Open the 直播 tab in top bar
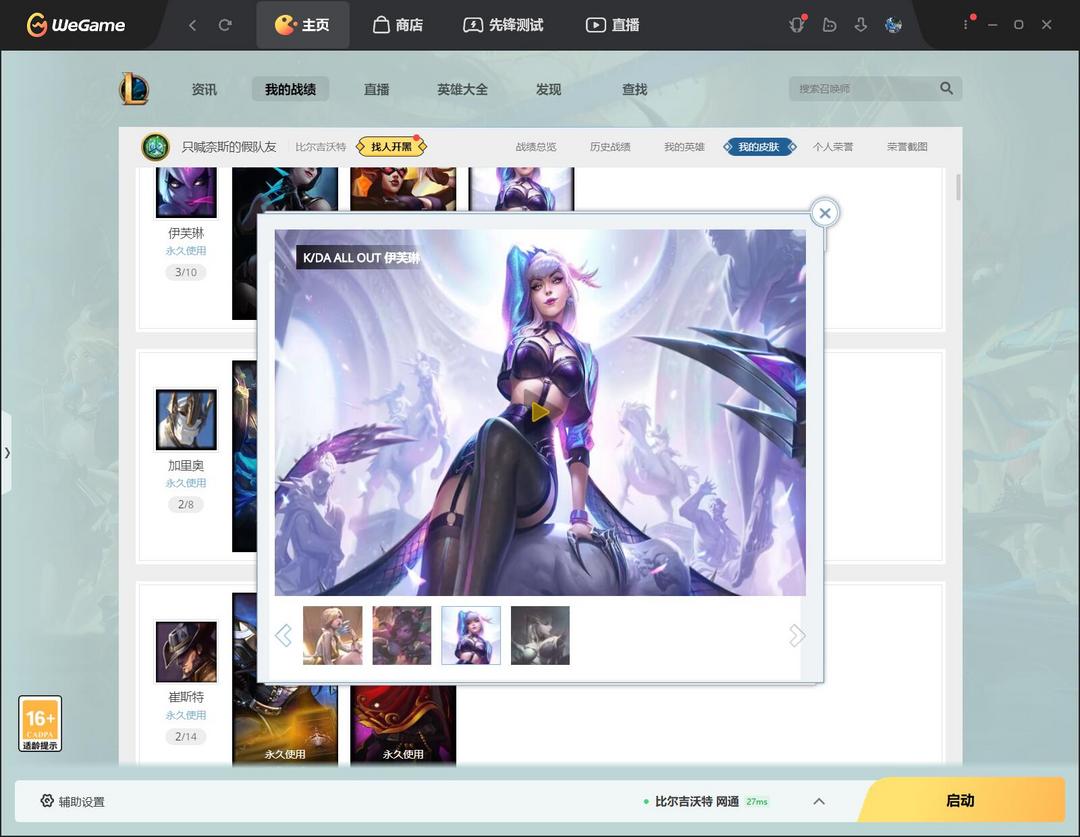 612,25
